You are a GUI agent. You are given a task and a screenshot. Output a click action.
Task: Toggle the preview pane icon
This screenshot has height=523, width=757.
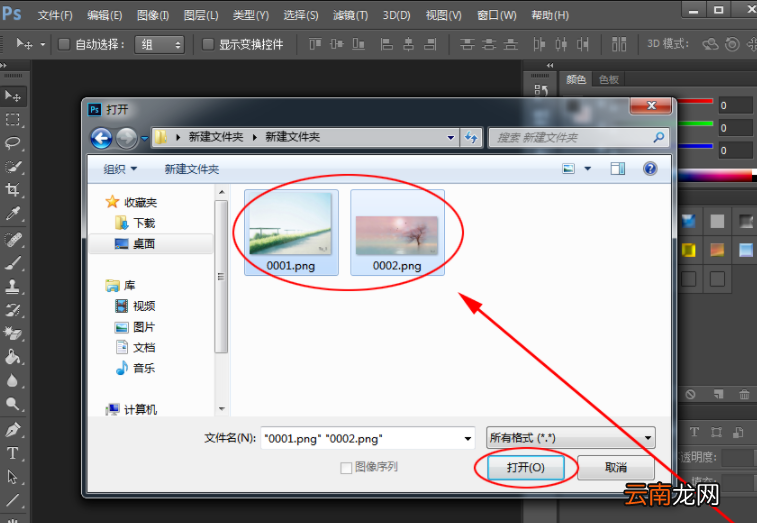click(x=617, y=169)
